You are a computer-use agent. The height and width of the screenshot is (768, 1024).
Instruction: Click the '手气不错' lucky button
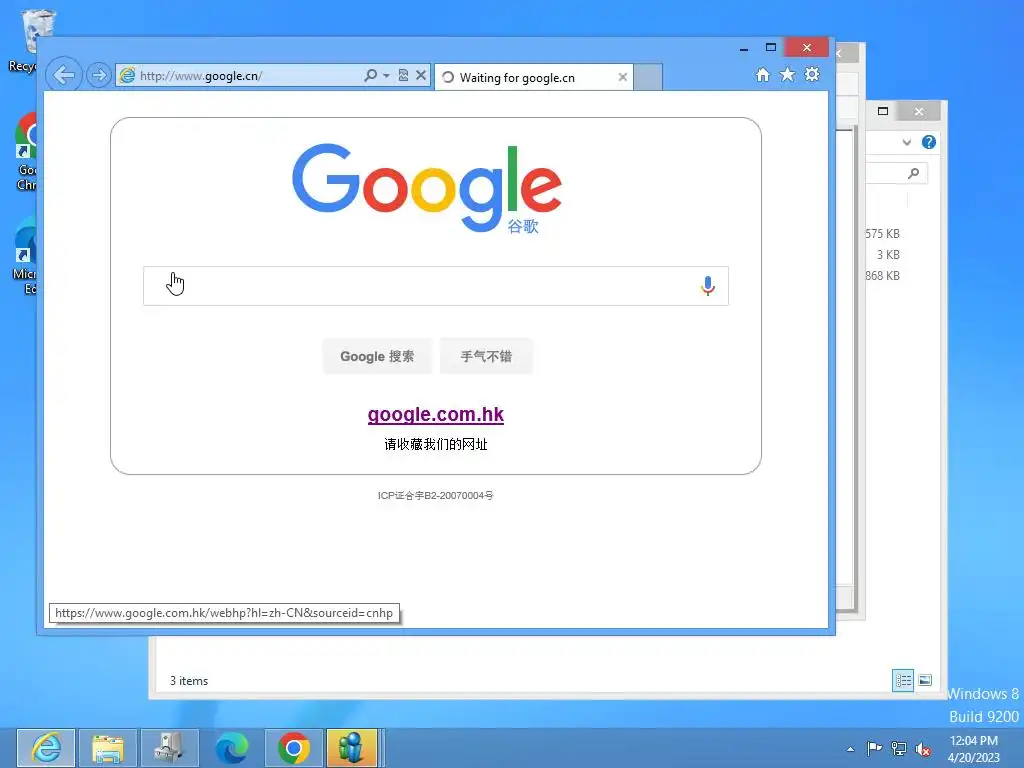click(x=487, y=357)
